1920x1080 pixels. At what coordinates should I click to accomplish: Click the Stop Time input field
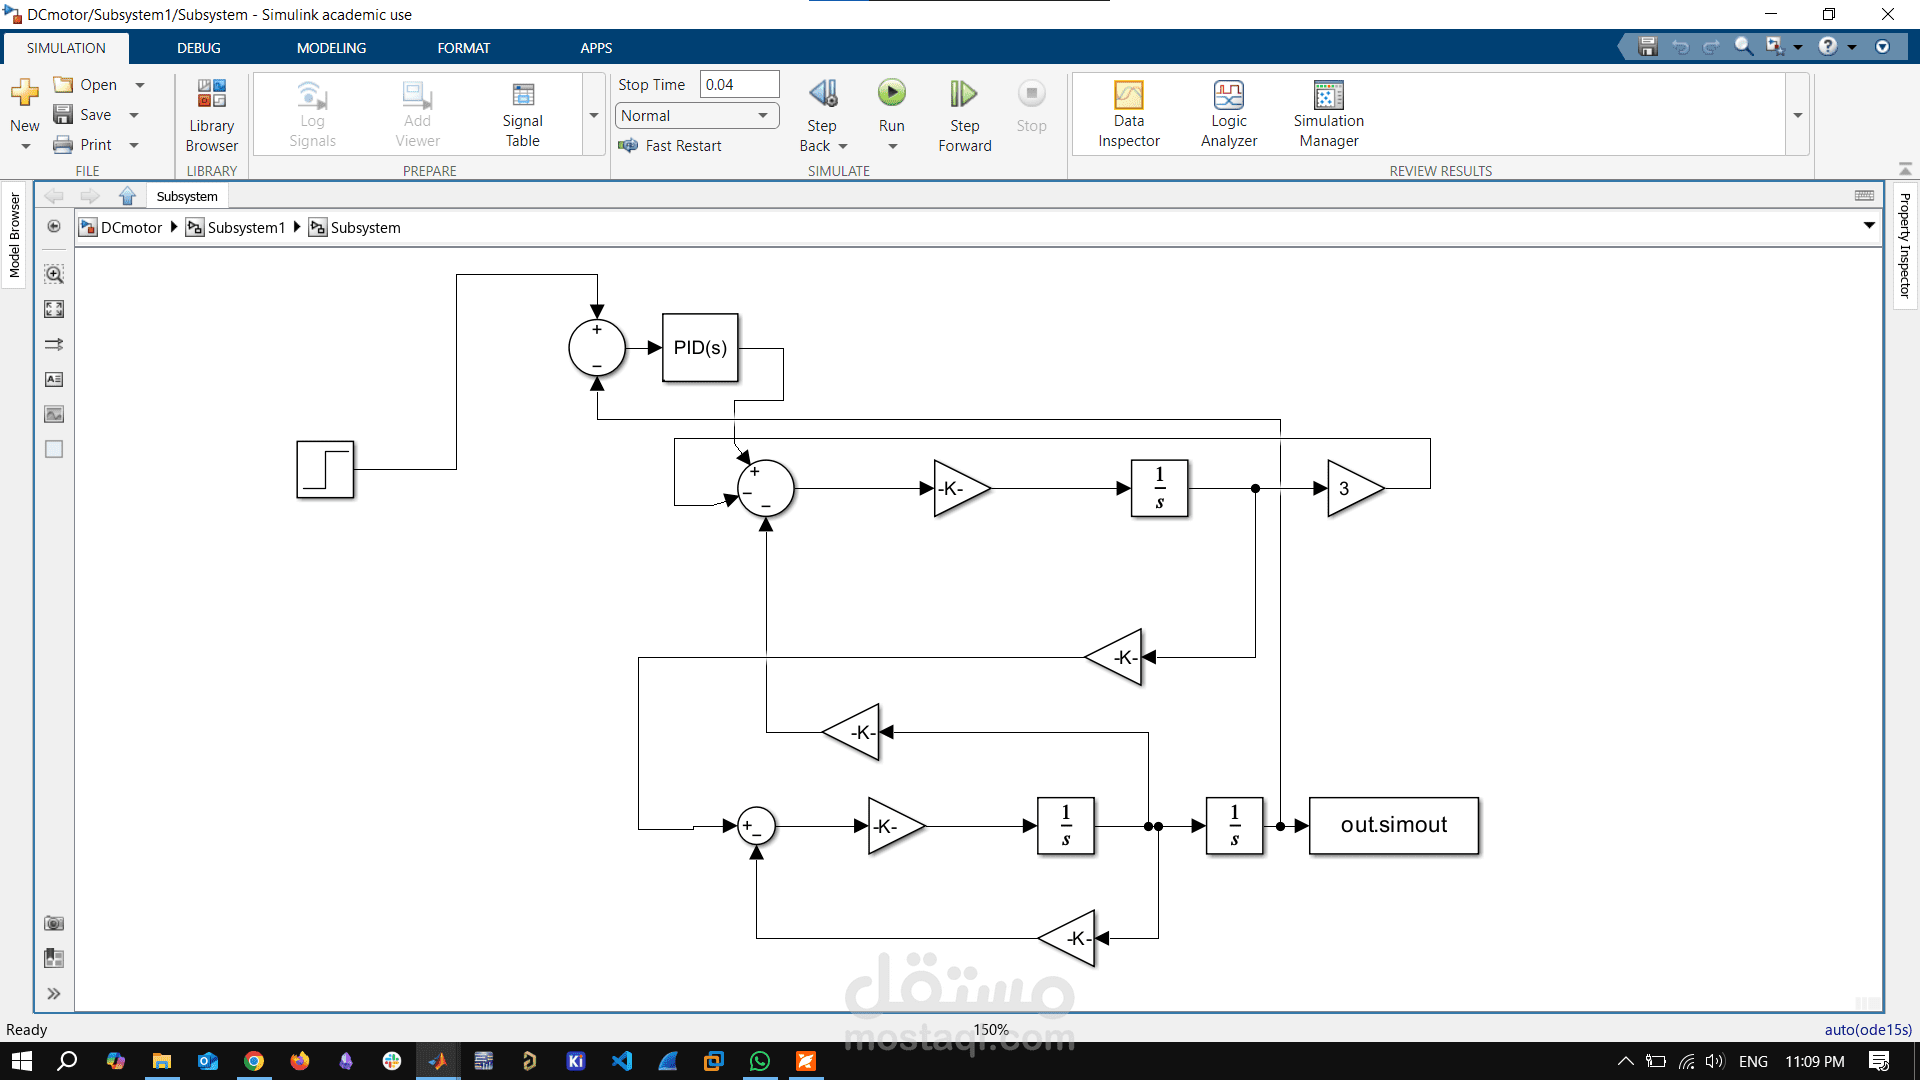(739, 85)
